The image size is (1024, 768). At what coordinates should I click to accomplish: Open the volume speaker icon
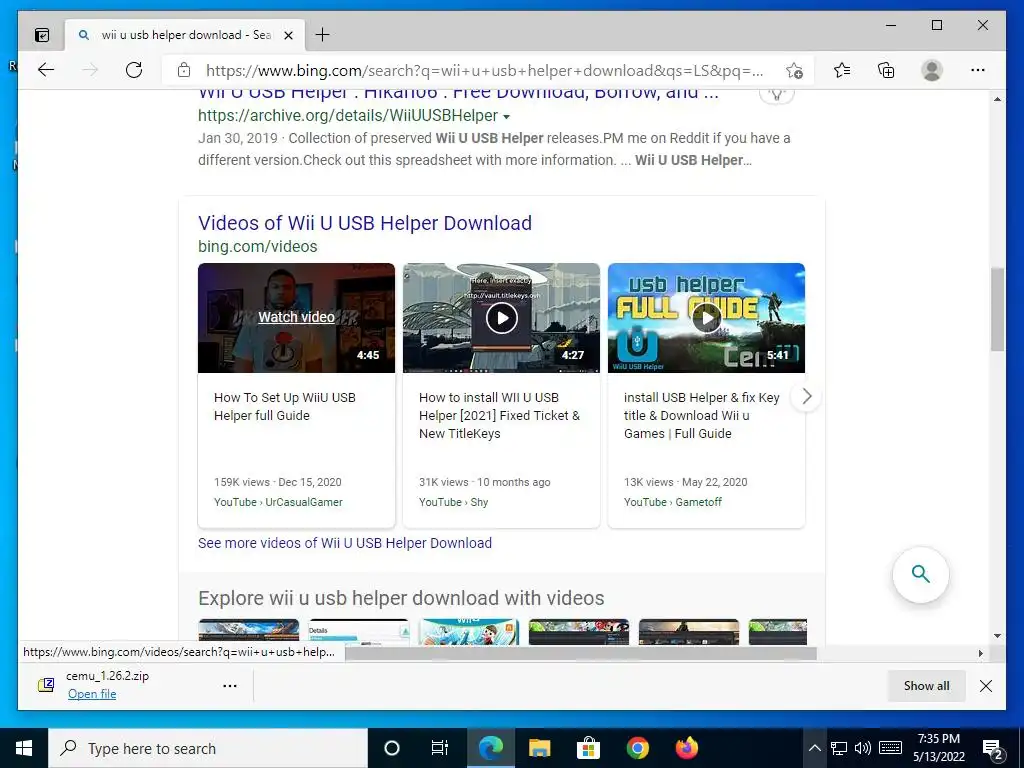click(x=863, y=748)
